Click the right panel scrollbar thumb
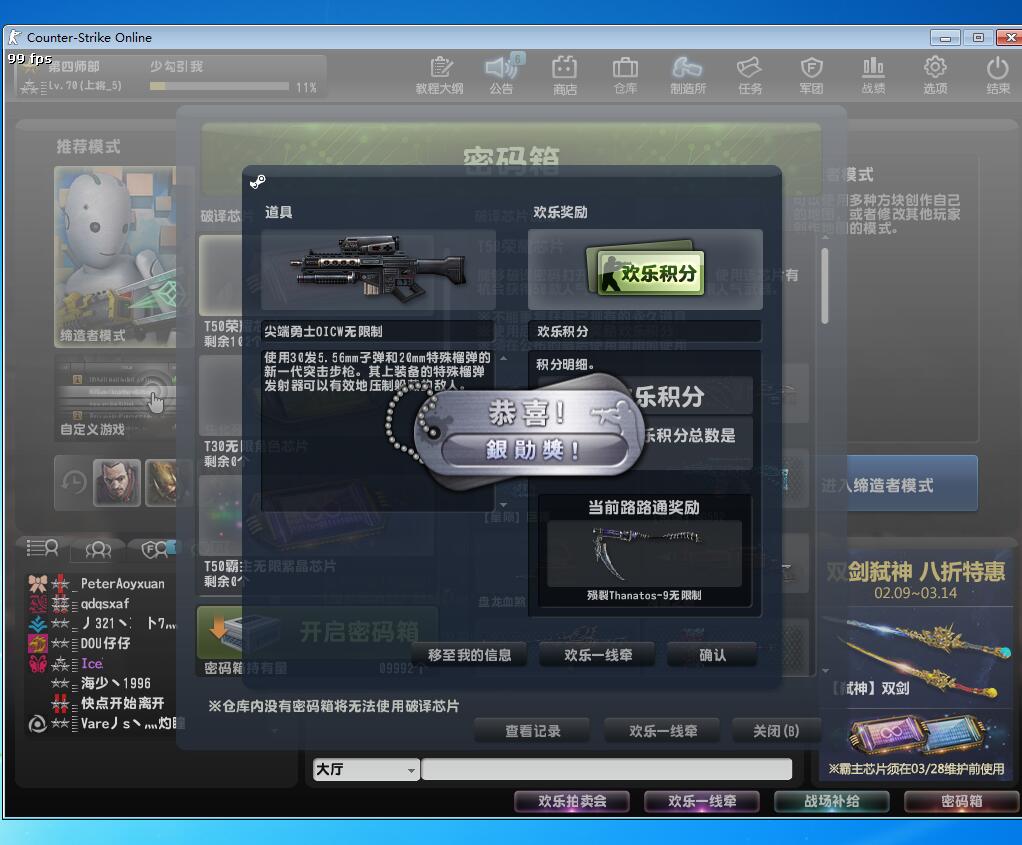This screenshot has height=845, width=1022. point(825,286)
